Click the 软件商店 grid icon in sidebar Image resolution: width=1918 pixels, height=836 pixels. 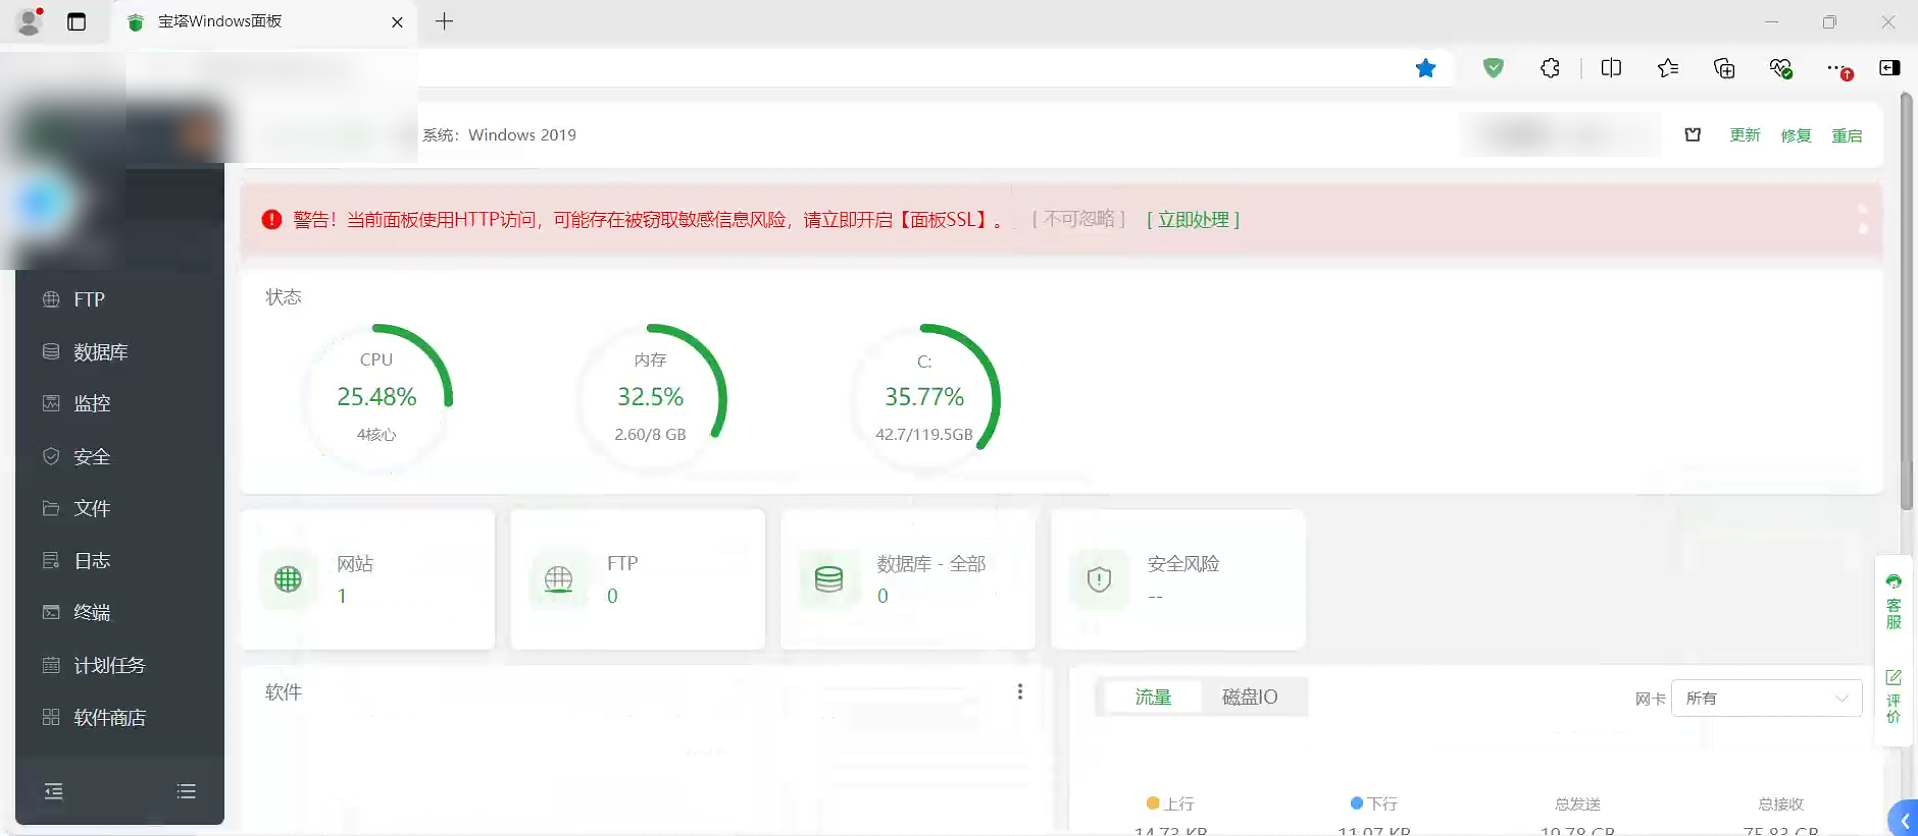pyautogui.click(x=51, y=717)
